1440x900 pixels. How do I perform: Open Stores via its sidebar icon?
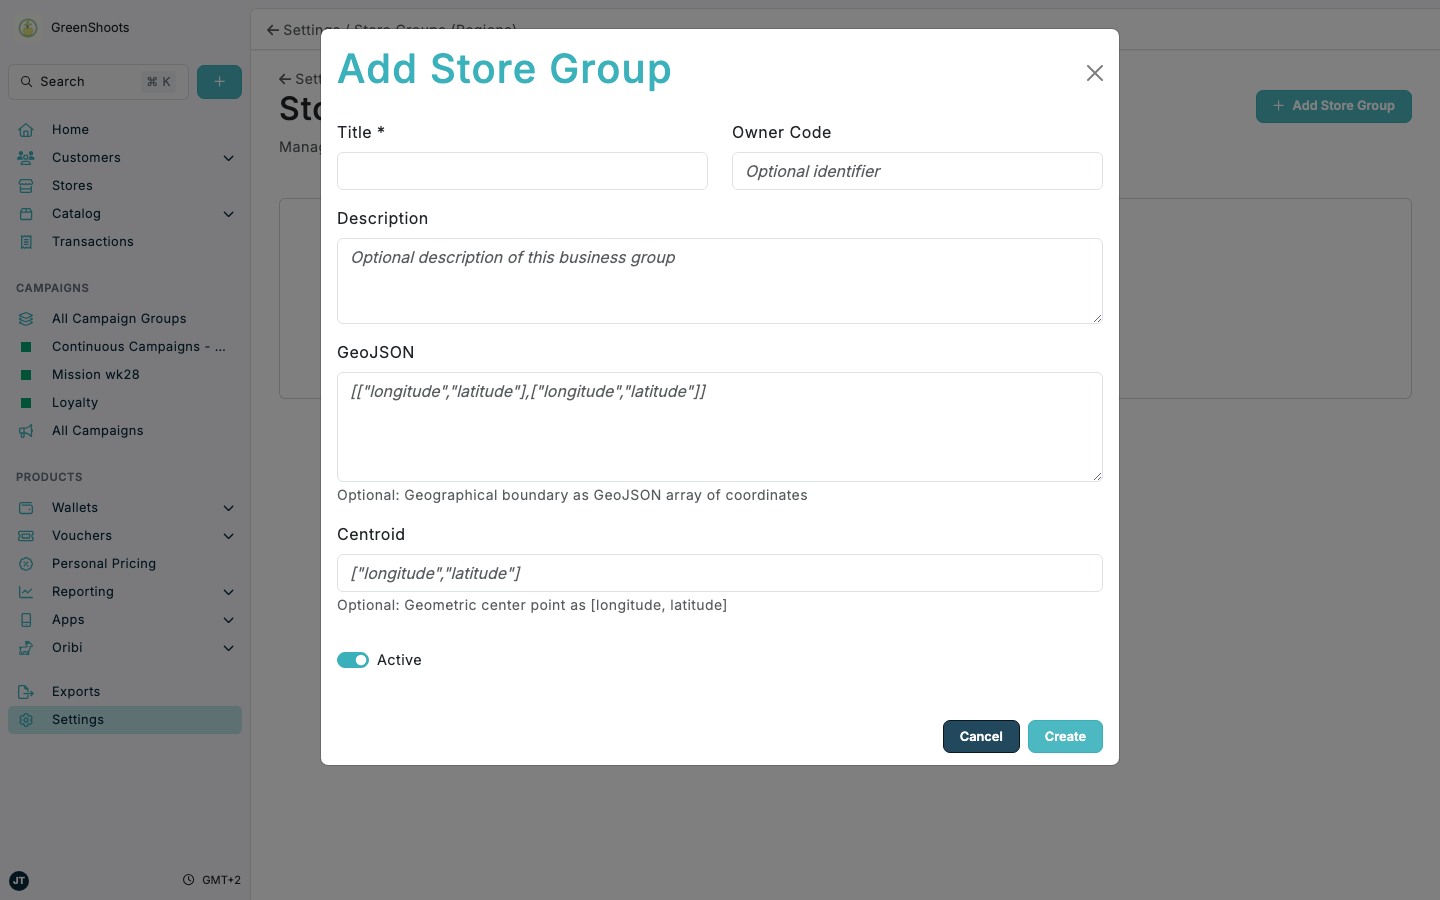pyautogui.click(x=27, y=185)
